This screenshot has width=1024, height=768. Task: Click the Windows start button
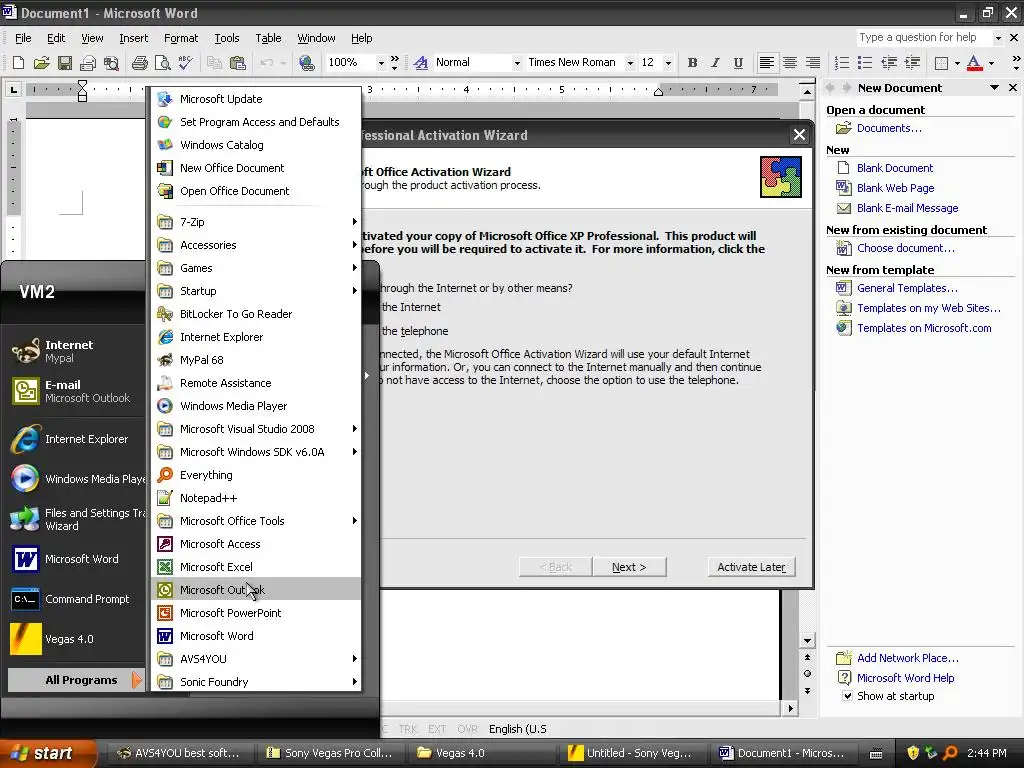click(x=47, y=753)
